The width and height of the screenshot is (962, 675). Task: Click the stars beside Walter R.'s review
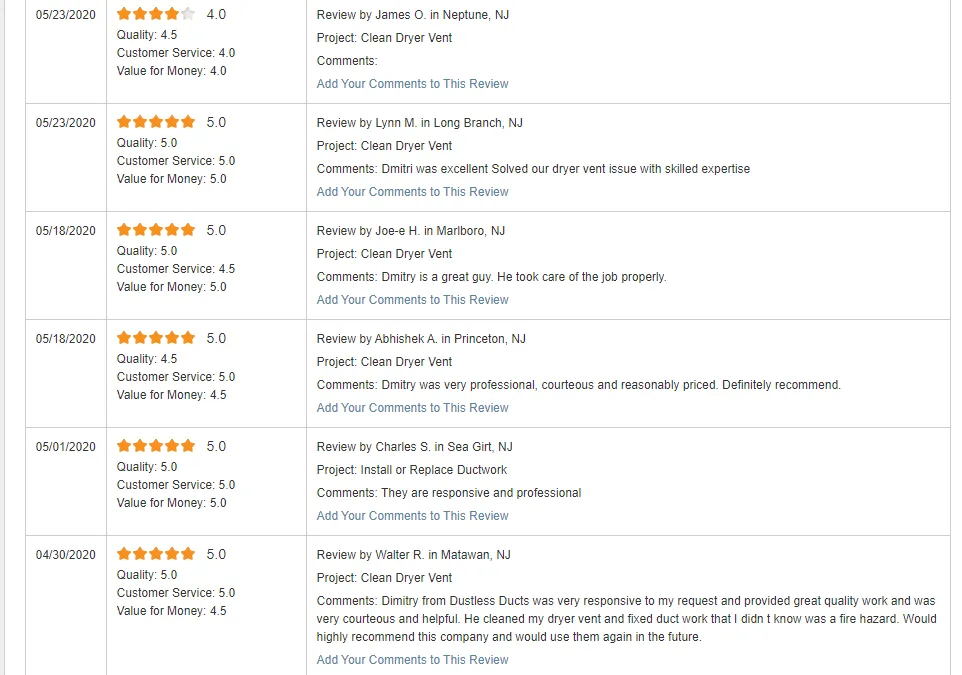[x=156, y=554]
